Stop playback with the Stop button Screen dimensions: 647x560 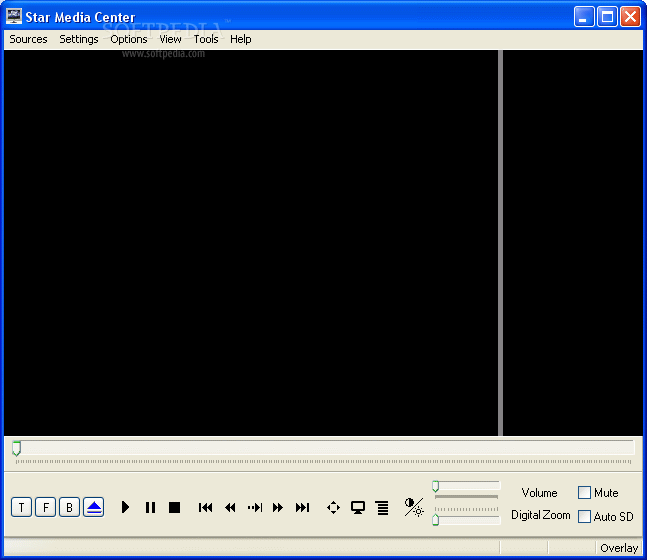[175, 507]
